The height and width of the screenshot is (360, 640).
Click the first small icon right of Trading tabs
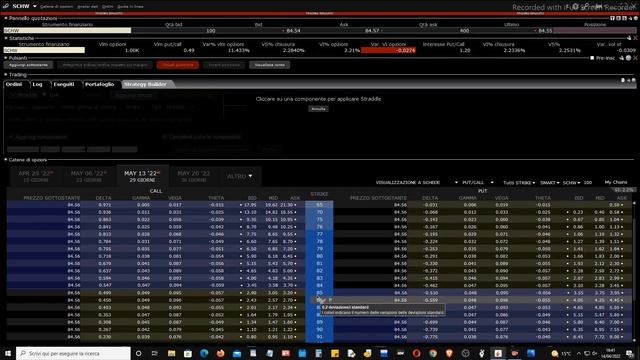point(623,80)
